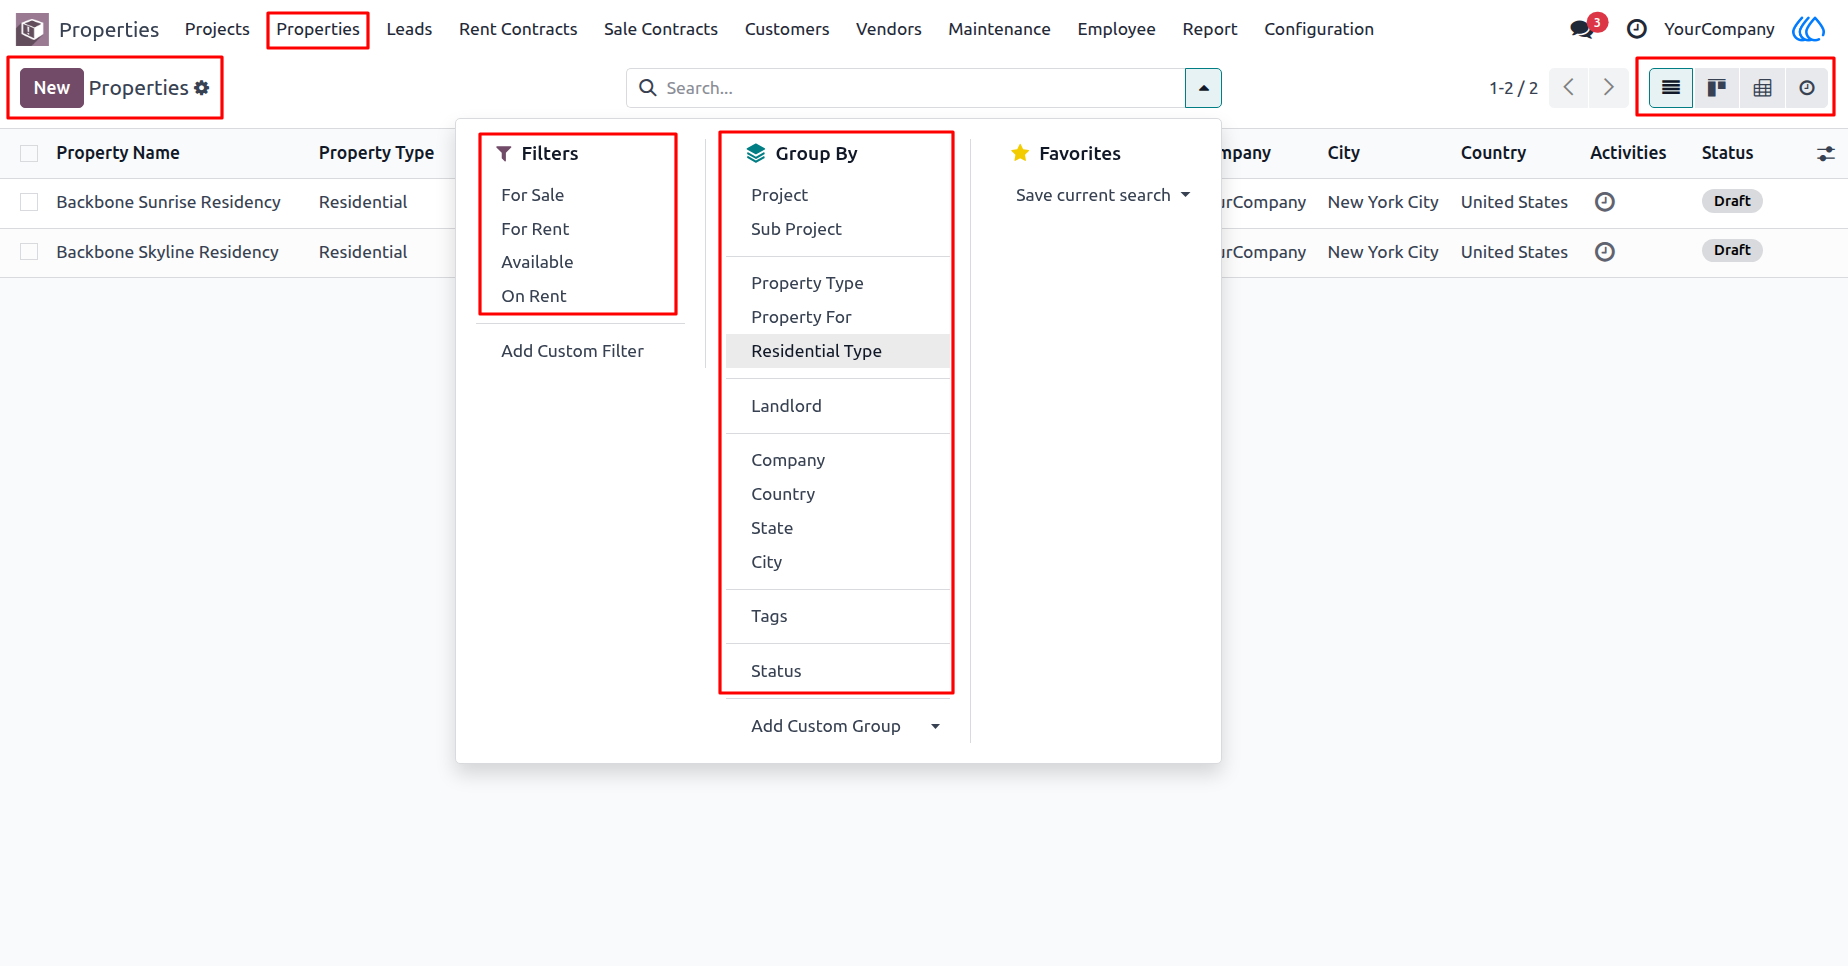Open the Projects menu
Screen dimensions: 1848x966
point(217,29)
